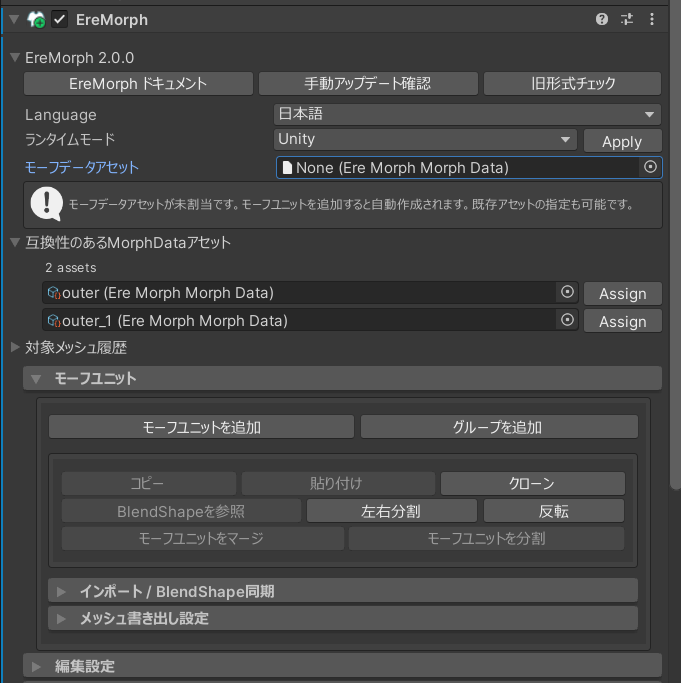Collapse the EreMorph 2.0.0 section
This screenshot has height=683, width=681.
pyautogui.click(x=15, y=57)
